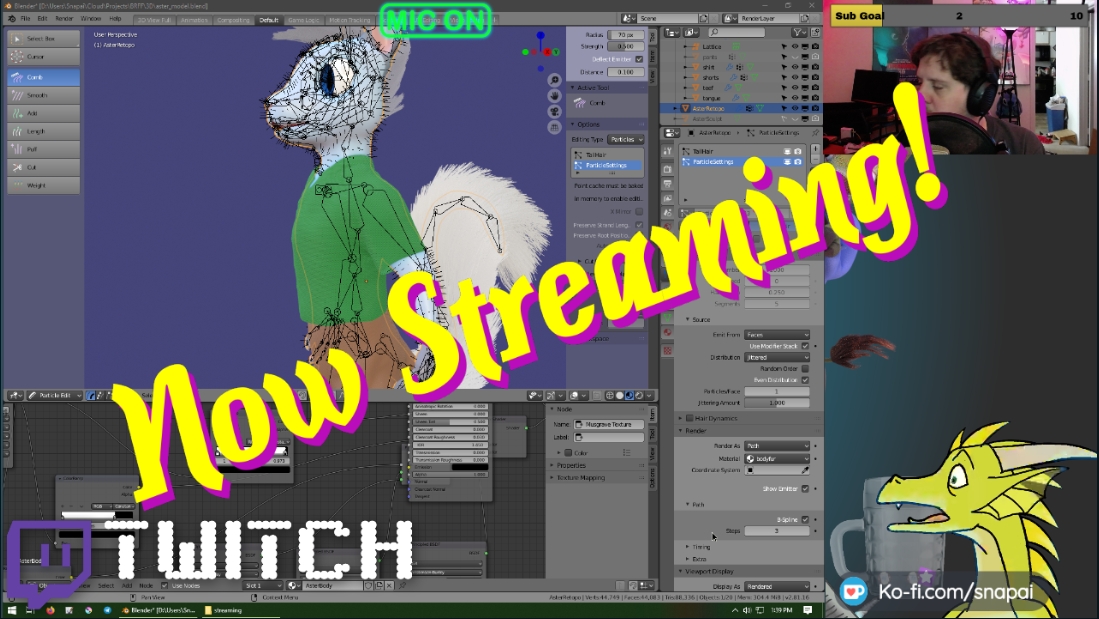This screenshot has height=619, width=1099.
Task: Add a particle system slot with plus
Action: pyautogui.click(x=815, y=150)
